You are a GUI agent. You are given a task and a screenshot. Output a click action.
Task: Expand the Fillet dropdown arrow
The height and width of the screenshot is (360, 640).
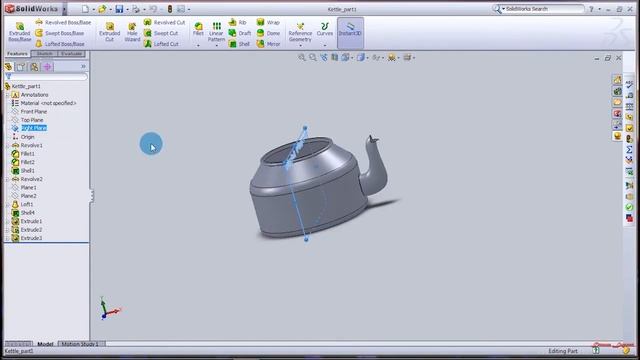(198, 46)
